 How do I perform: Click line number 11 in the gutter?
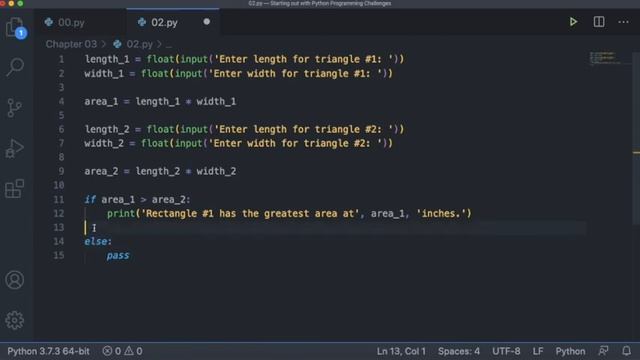tap(59, 200)
